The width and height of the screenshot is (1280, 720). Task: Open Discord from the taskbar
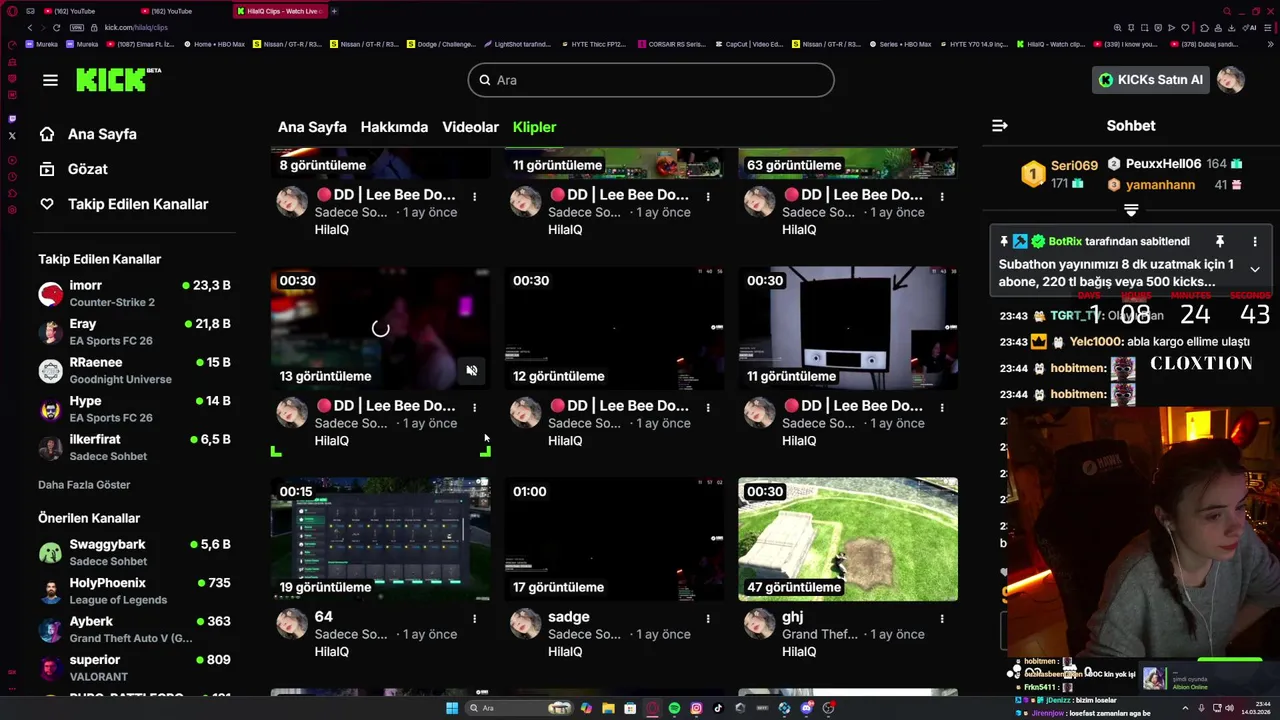(x=806, y=708)
